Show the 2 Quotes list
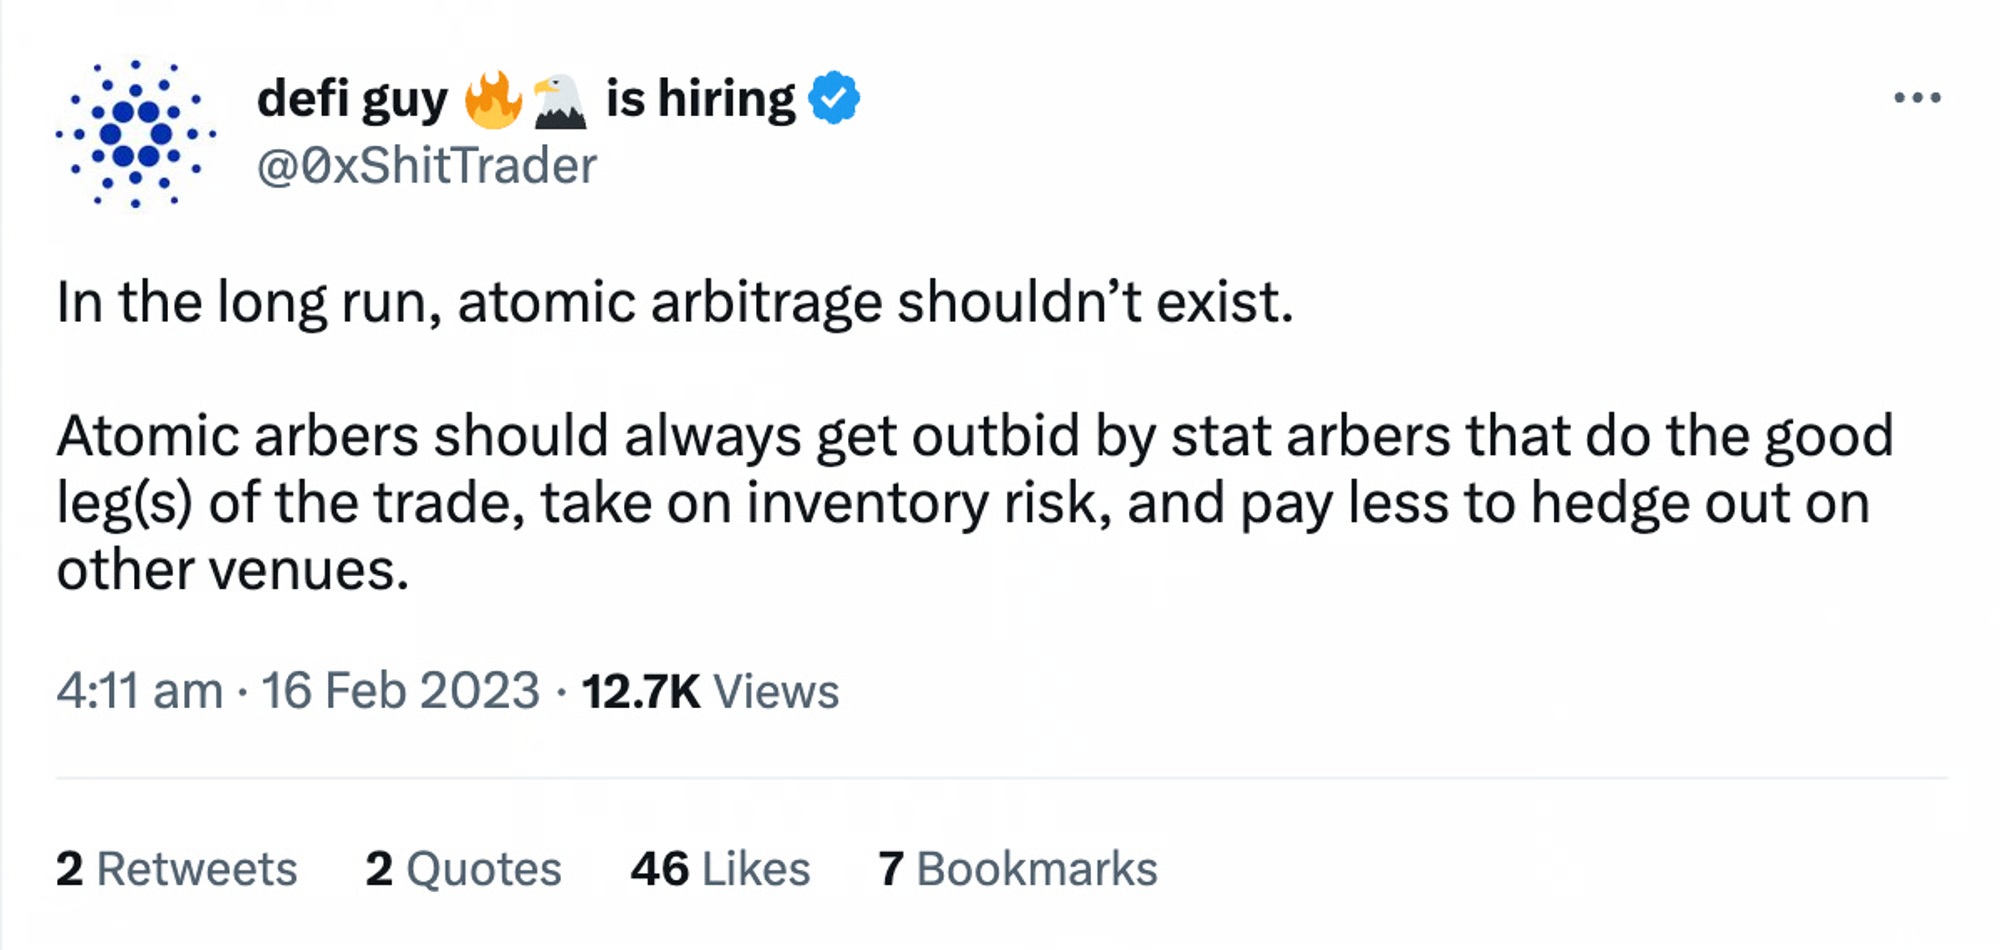This screenshot has width=2000, height=950. point(463,868)
